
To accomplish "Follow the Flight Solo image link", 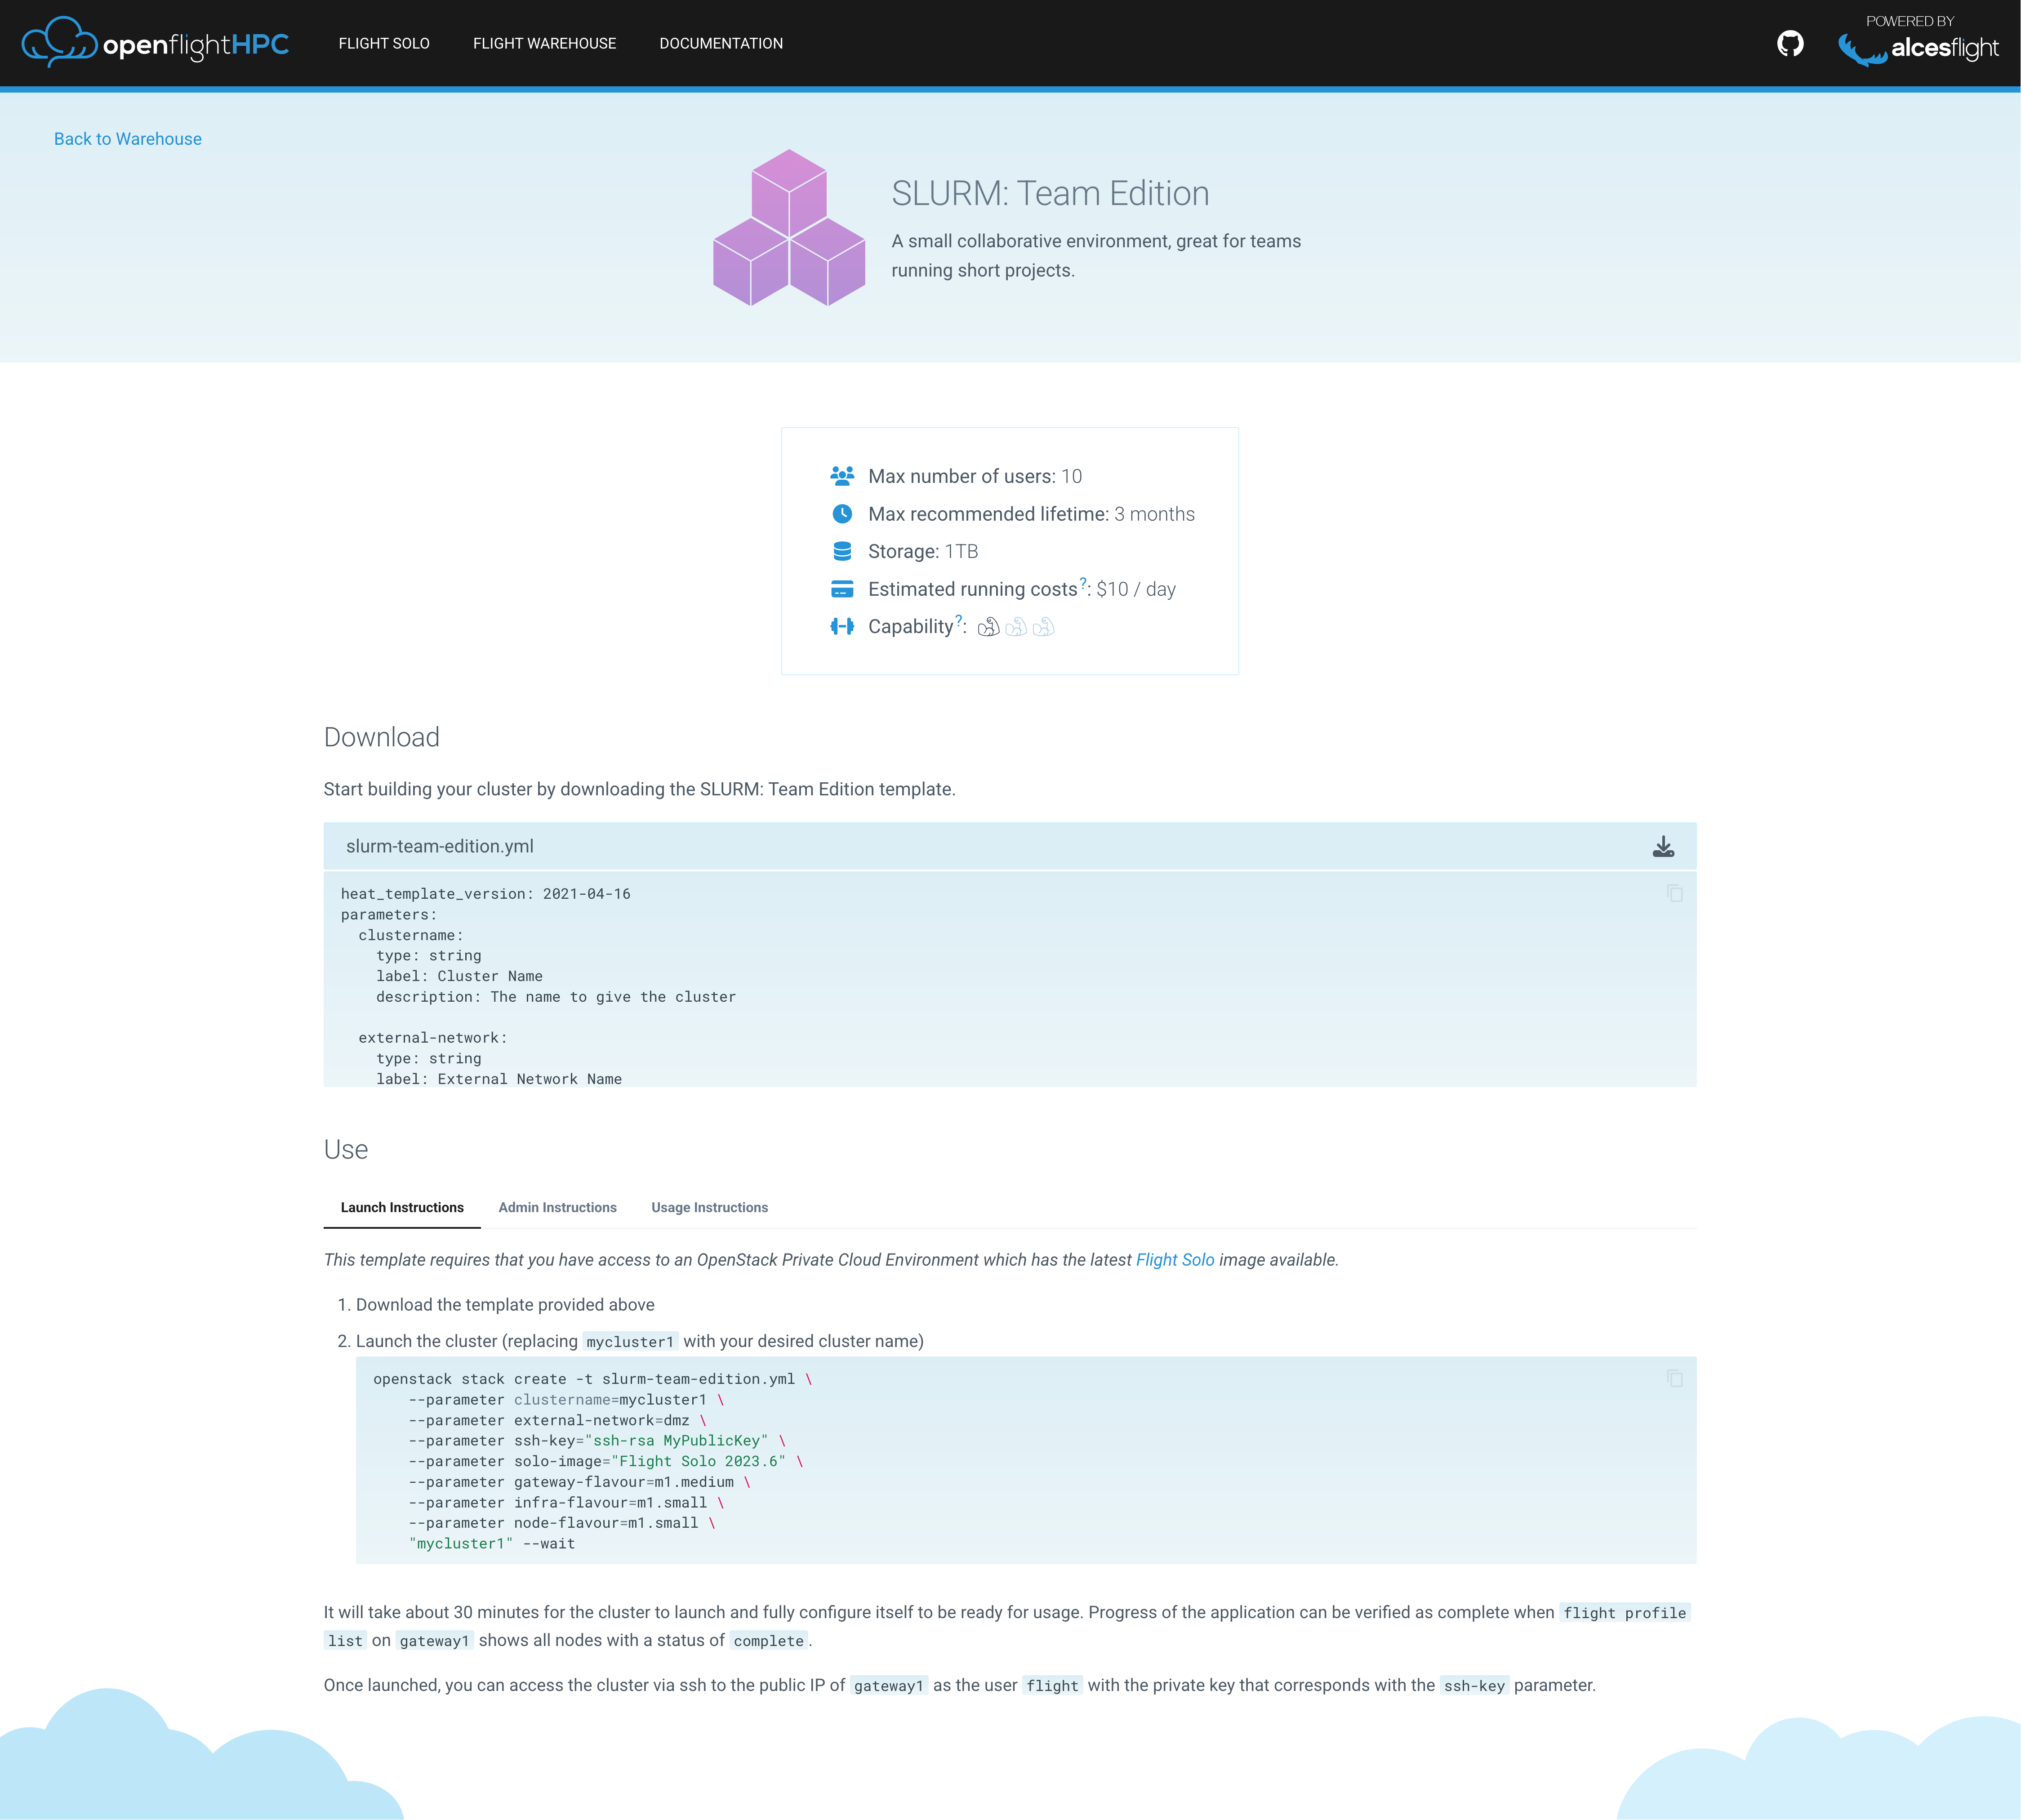I will 1174,1260.
